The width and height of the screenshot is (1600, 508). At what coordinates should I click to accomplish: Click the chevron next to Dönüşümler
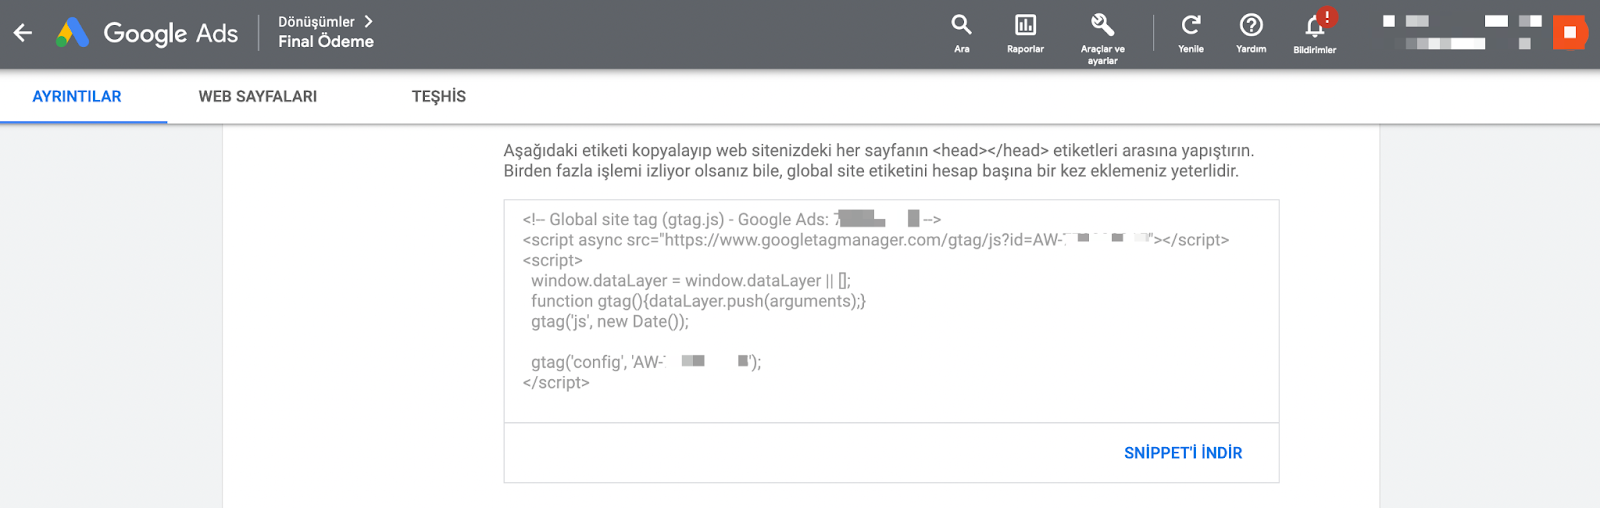(x=368, y=21)
